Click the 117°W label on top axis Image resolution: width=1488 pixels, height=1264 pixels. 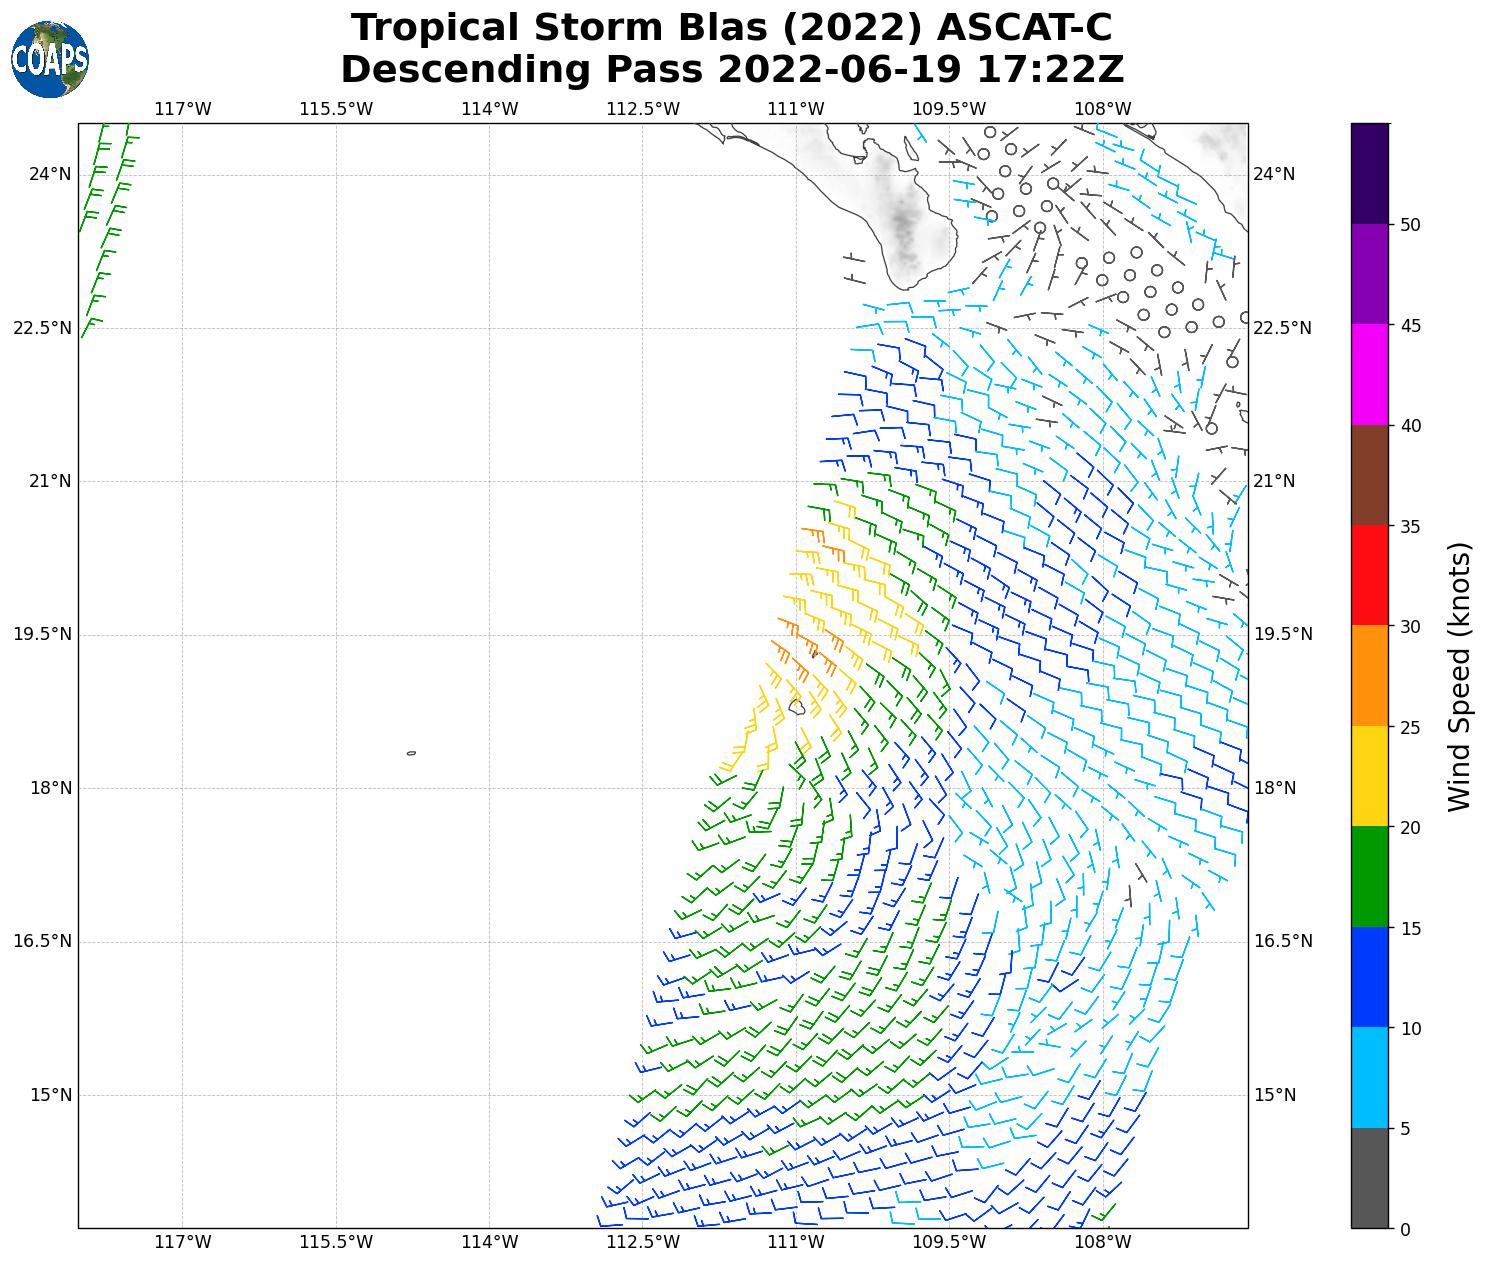click(183, 108)
